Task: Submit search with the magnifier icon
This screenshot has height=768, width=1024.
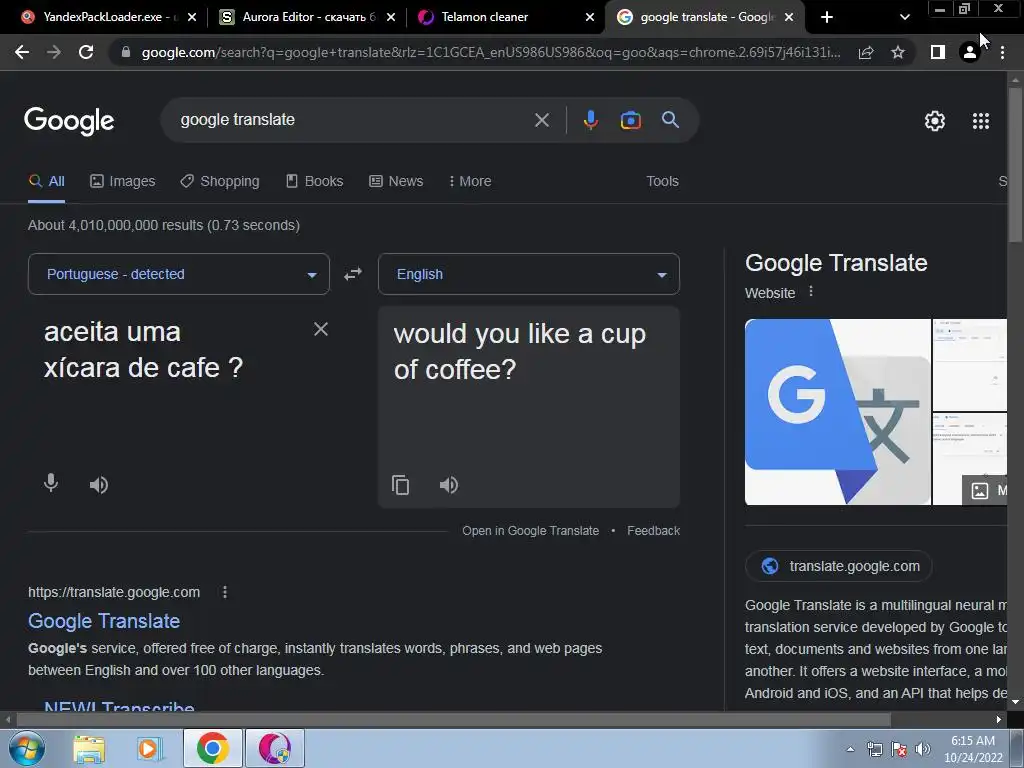Action: point(670,120)
